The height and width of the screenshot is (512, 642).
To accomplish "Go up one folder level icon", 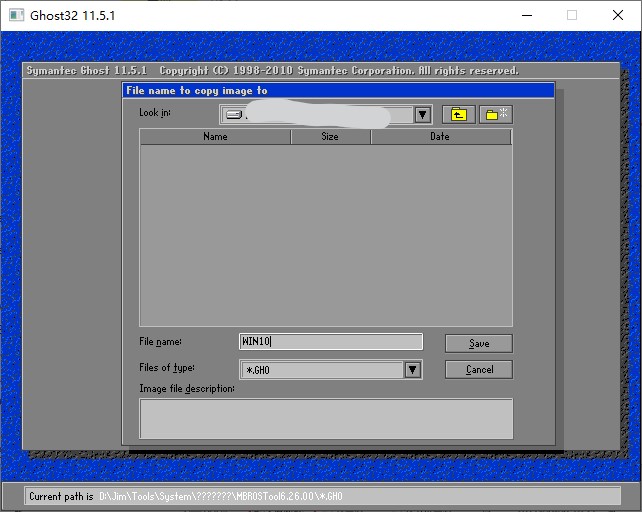I will pyautogui.click(x=459, y=114).
